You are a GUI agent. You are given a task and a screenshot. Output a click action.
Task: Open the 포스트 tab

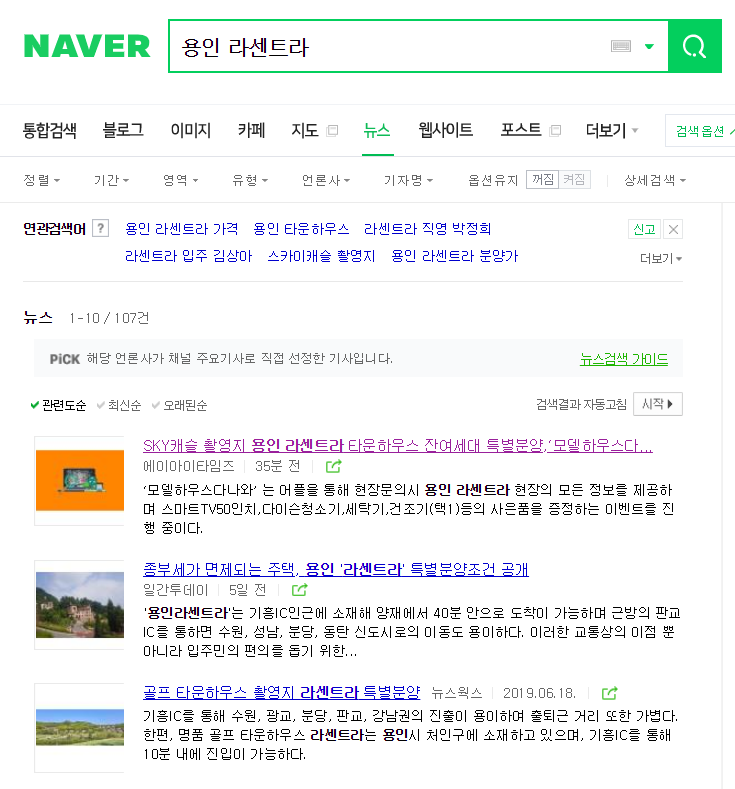click(521, 130)
